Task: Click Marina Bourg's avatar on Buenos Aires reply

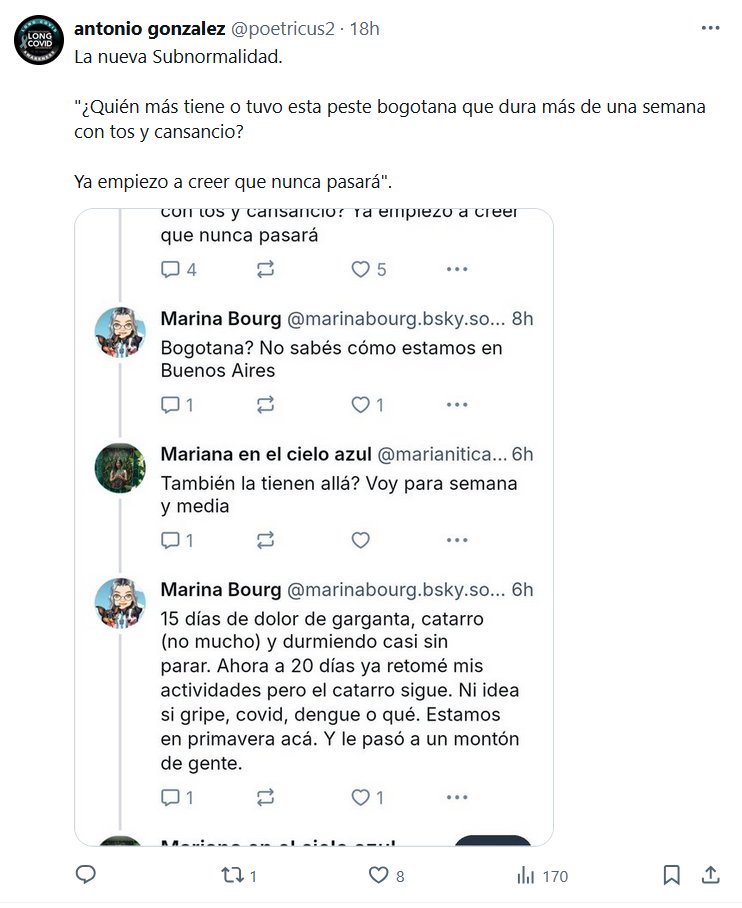Action: (x=120, y=333)
